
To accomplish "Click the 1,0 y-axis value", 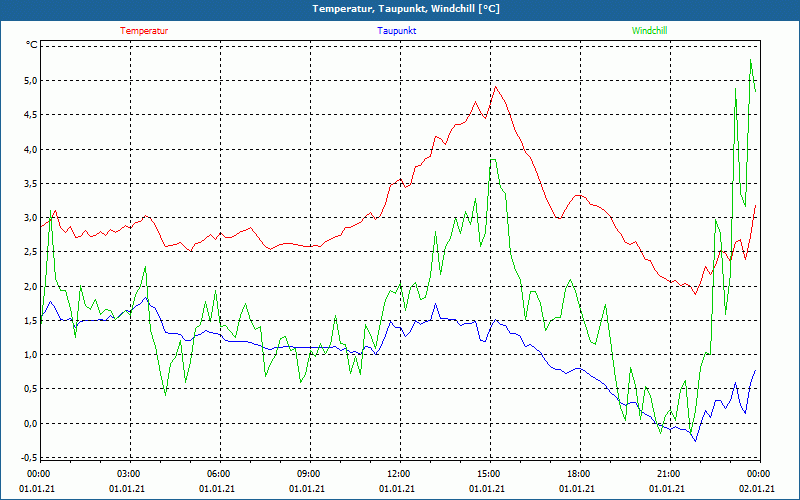I will click(31, 355).
